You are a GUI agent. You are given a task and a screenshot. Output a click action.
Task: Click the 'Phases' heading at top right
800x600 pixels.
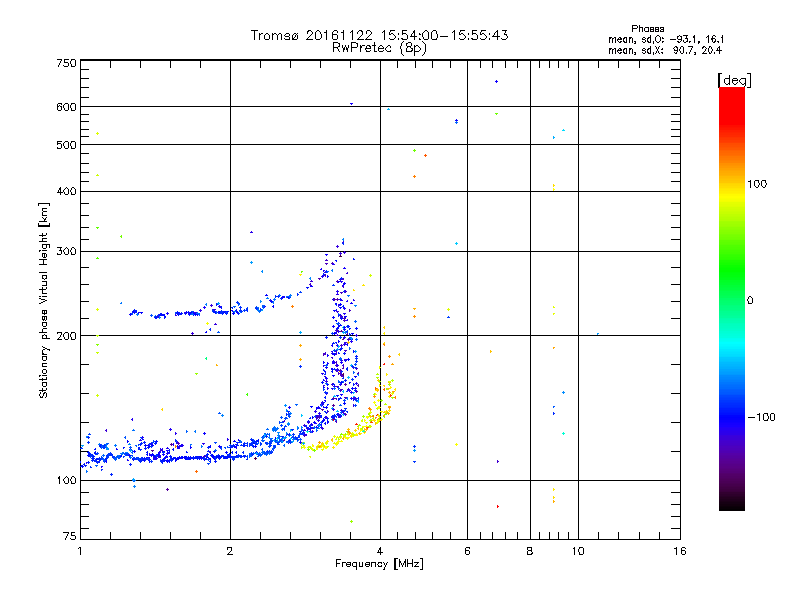click(647, 29)
